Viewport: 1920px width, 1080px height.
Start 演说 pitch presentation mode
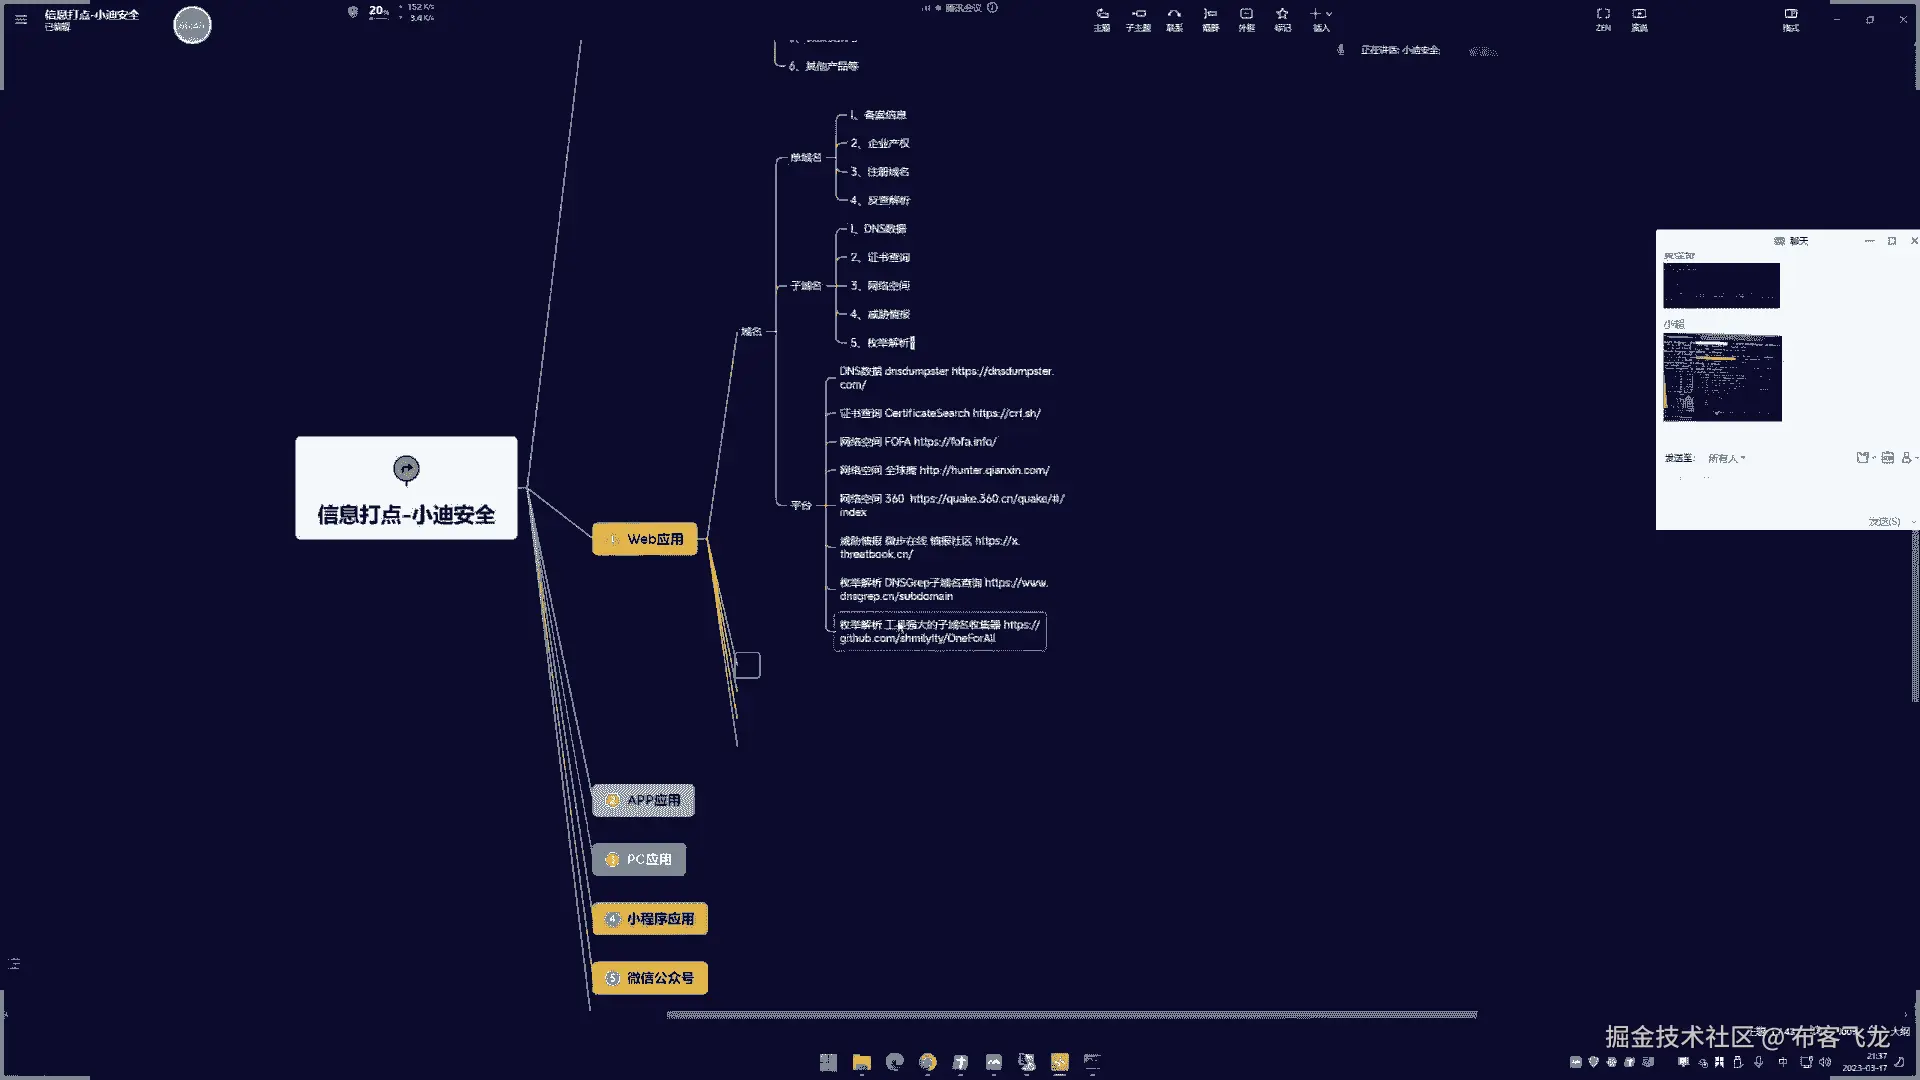(x=1639, y=19)
